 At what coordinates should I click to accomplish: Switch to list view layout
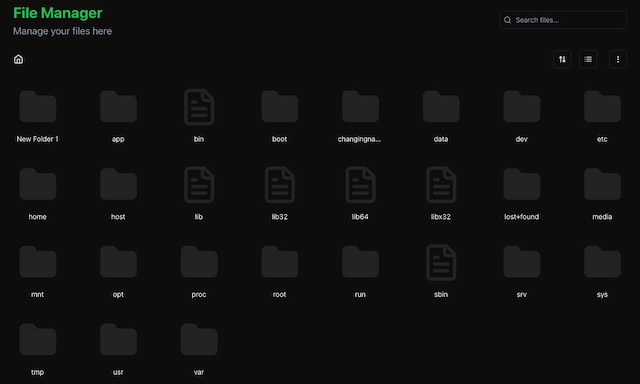588,60
